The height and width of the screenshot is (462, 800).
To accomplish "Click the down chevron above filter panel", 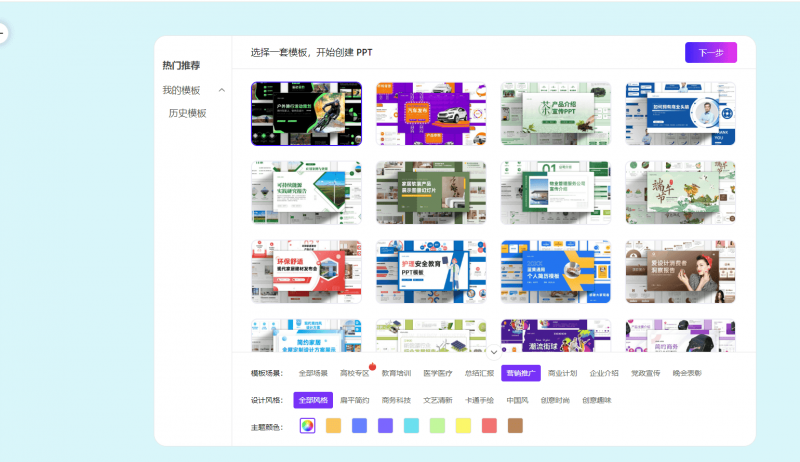I will pyautogui.click(x=493, y=351).
